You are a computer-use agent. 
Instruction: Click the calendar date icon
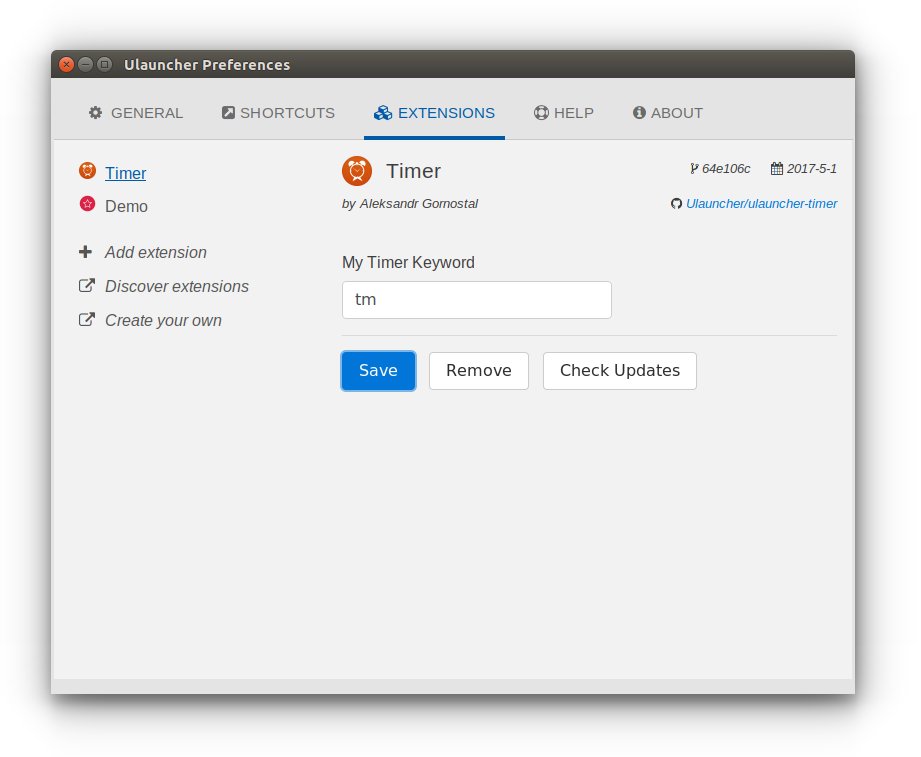777,169
